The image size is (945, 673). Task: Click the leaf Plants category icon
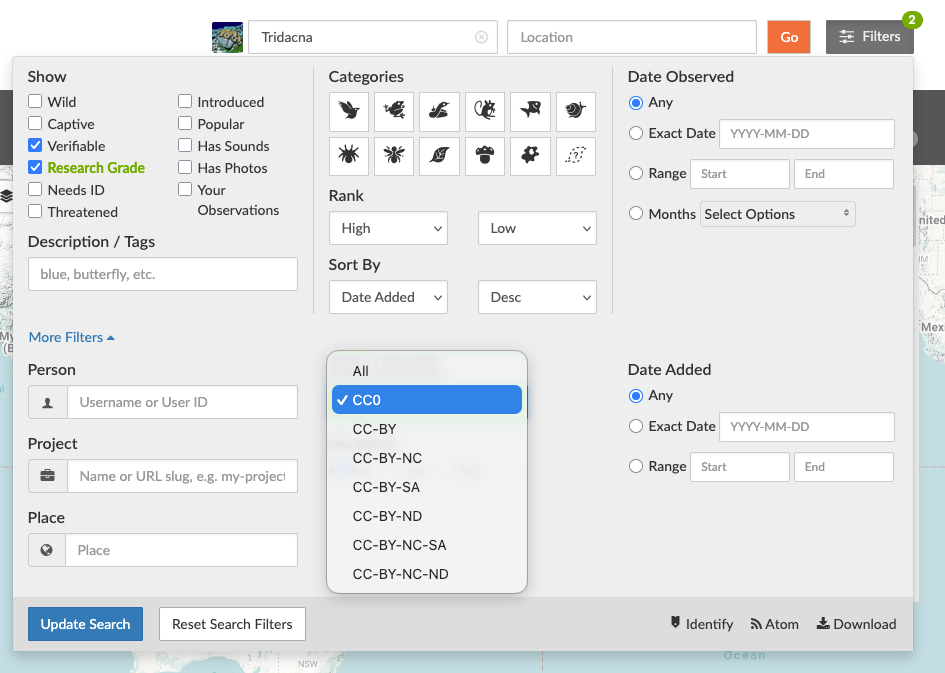(439, 156)
